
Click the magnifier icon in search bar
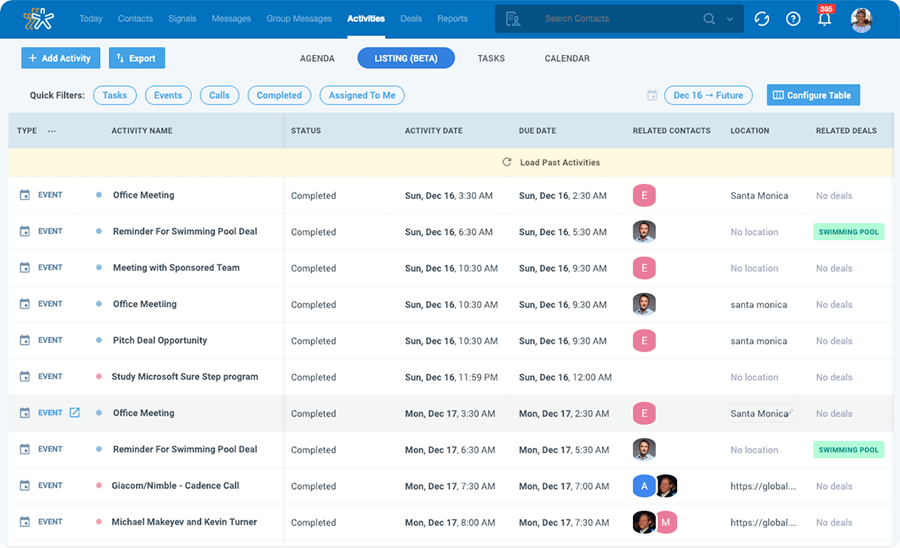pyautogui.click(x=709, y=19)
